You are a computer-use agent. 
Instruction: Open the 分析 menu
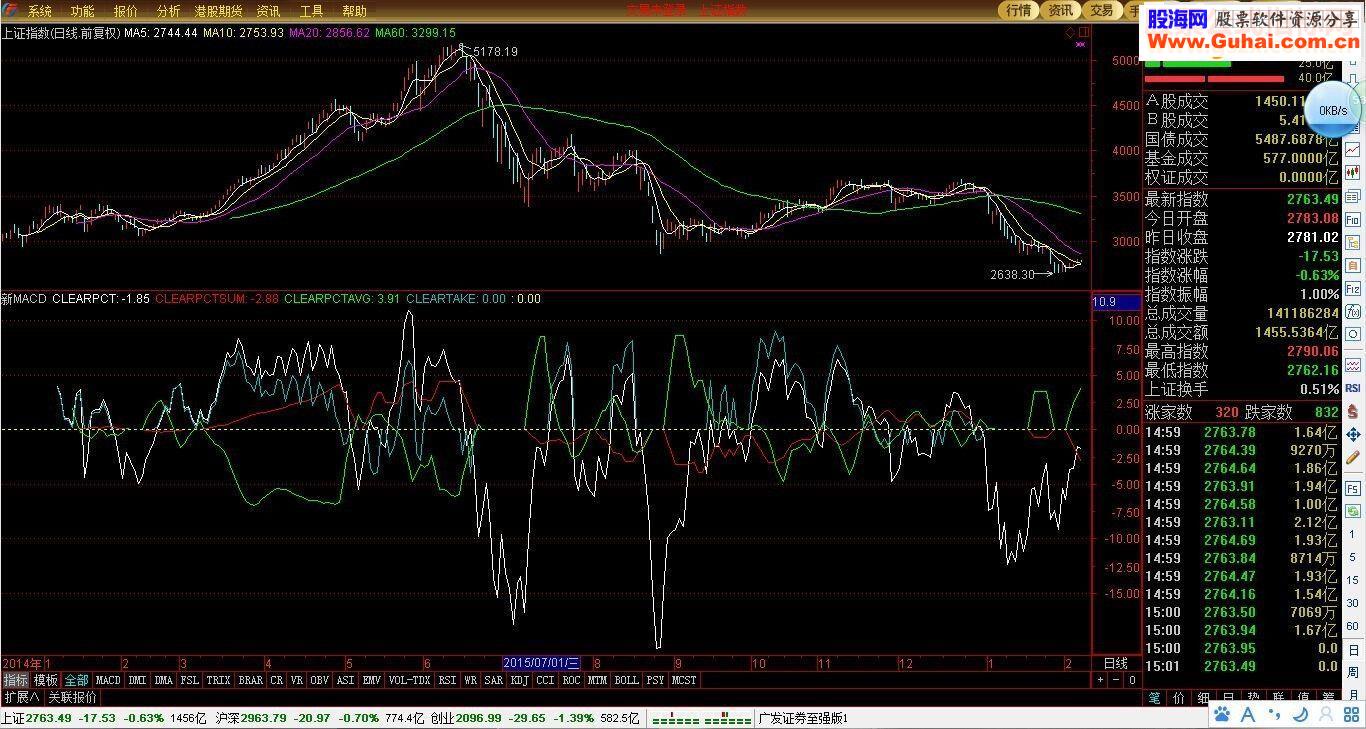(x=169, y=11)
